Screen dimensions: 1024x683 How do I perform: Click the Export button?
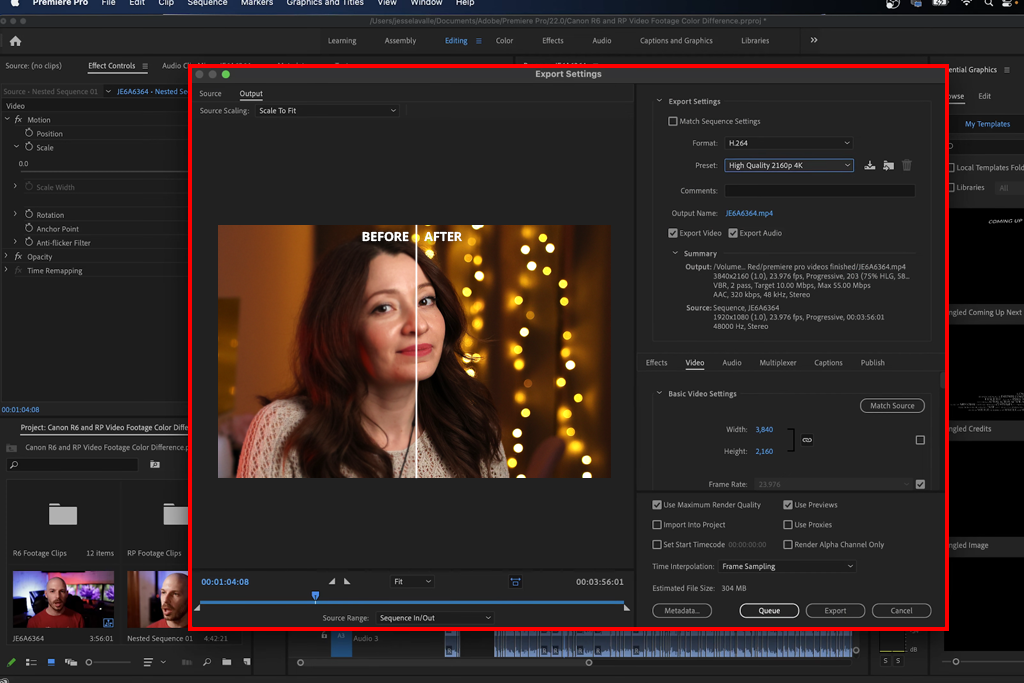point(835,611)
